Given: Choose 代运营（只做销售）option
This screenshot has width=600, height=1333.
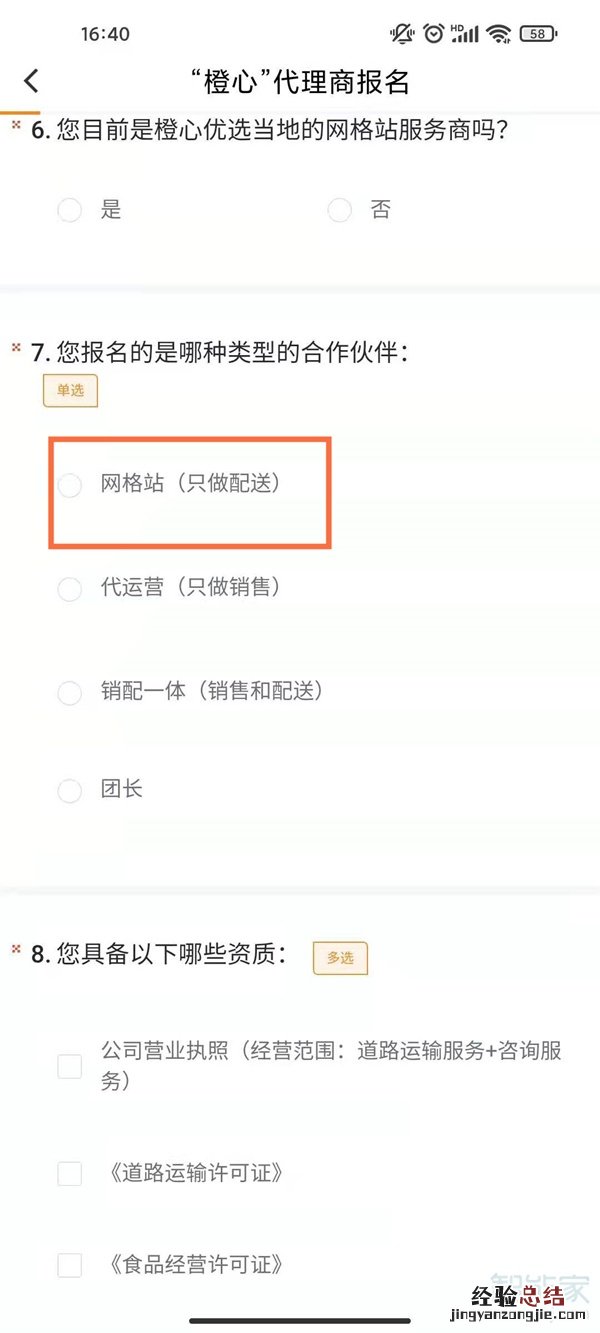Looking at the screenshot, I should pos(69,589).
